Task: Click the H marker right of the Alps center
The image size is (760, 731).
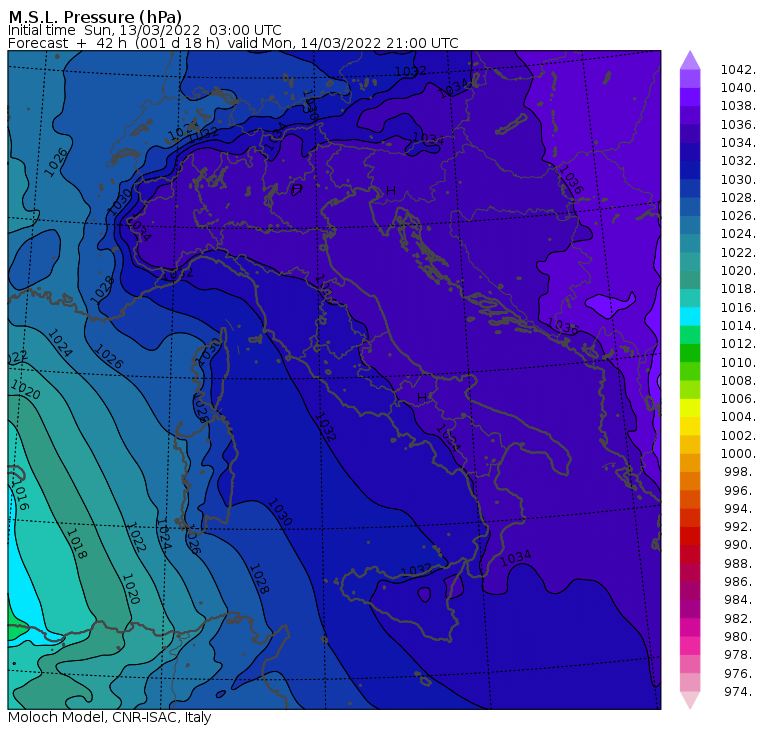Action: [391, 191]
